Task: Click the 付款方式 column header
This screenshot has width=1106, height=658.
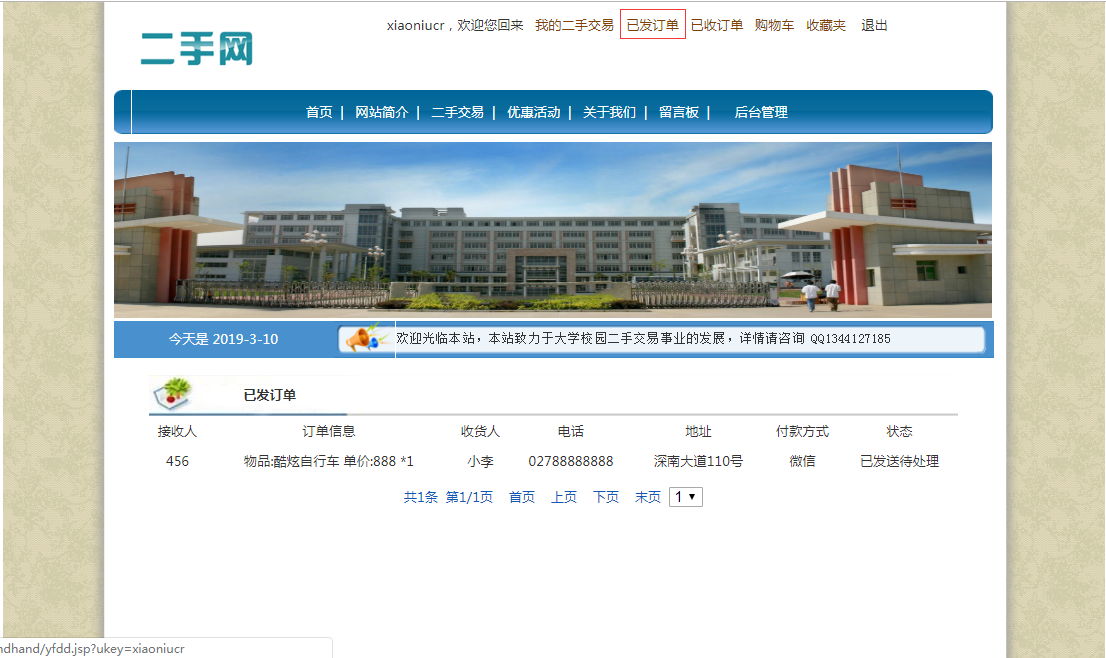Action: pyautogui.click(x=802, y=432)
